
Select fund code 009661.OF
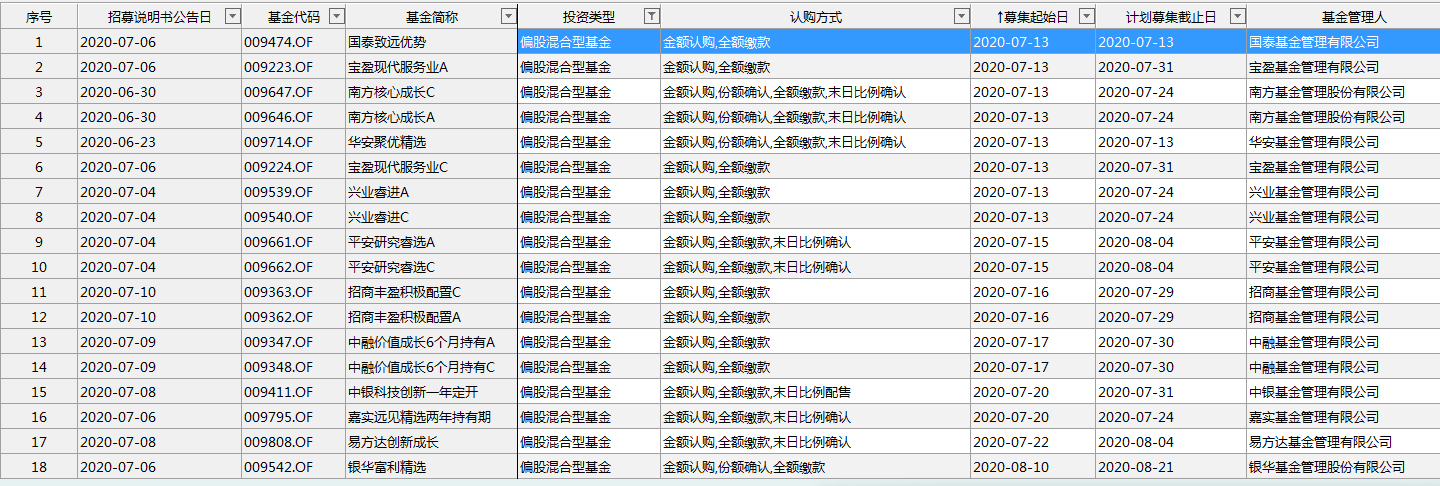(x=279, y=242)
